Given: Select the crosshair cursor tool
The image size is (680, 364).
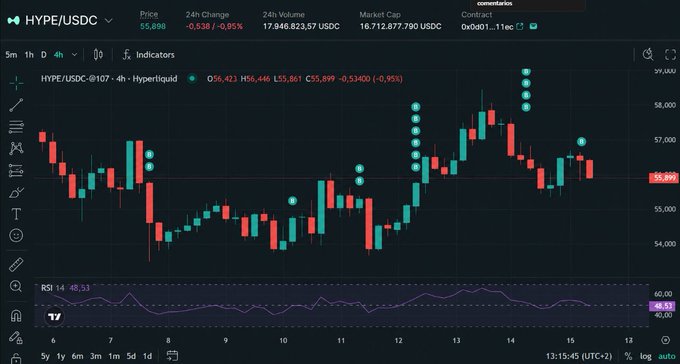Looking at the screenshot, I should 16,82.
